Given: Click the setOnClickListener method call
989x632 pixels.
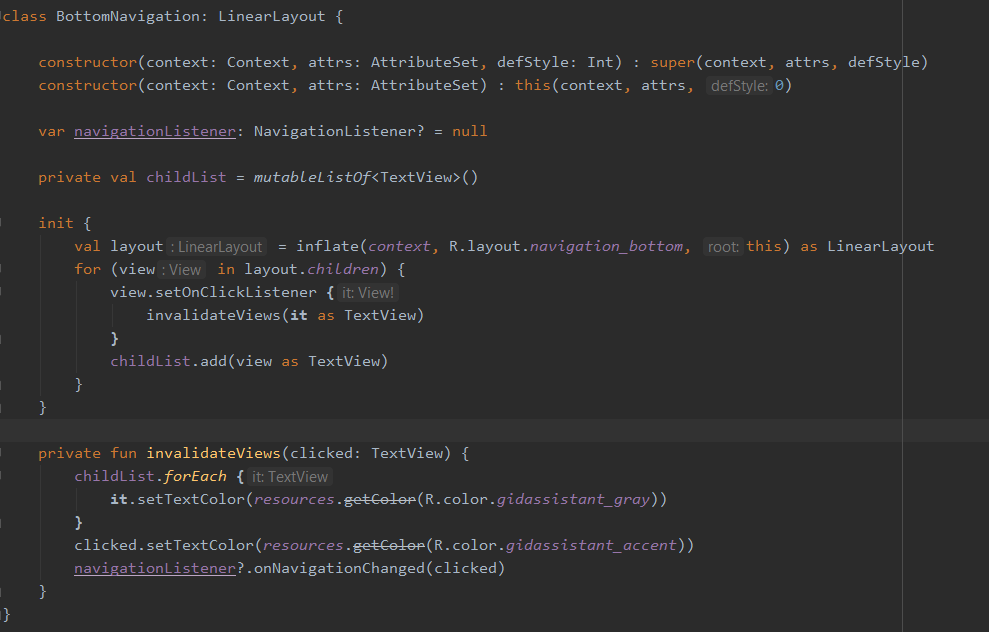Looking at the screenshot, I should (x=236, y=292).
